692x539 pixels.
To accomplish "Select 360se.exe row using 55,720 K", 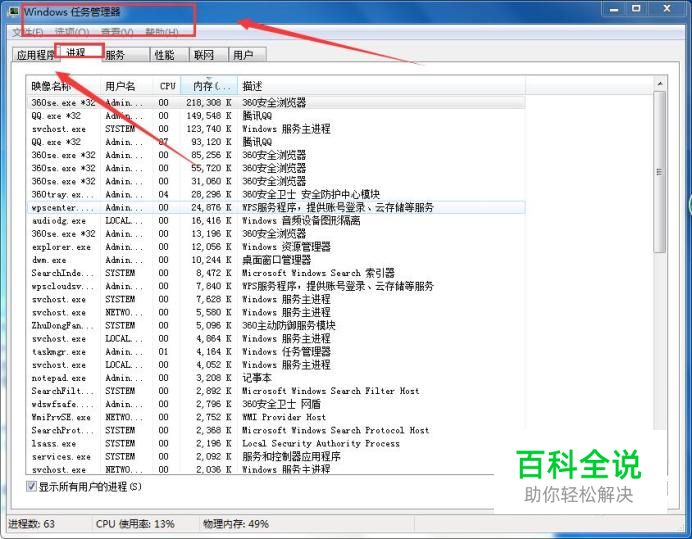I will point(276,168).
